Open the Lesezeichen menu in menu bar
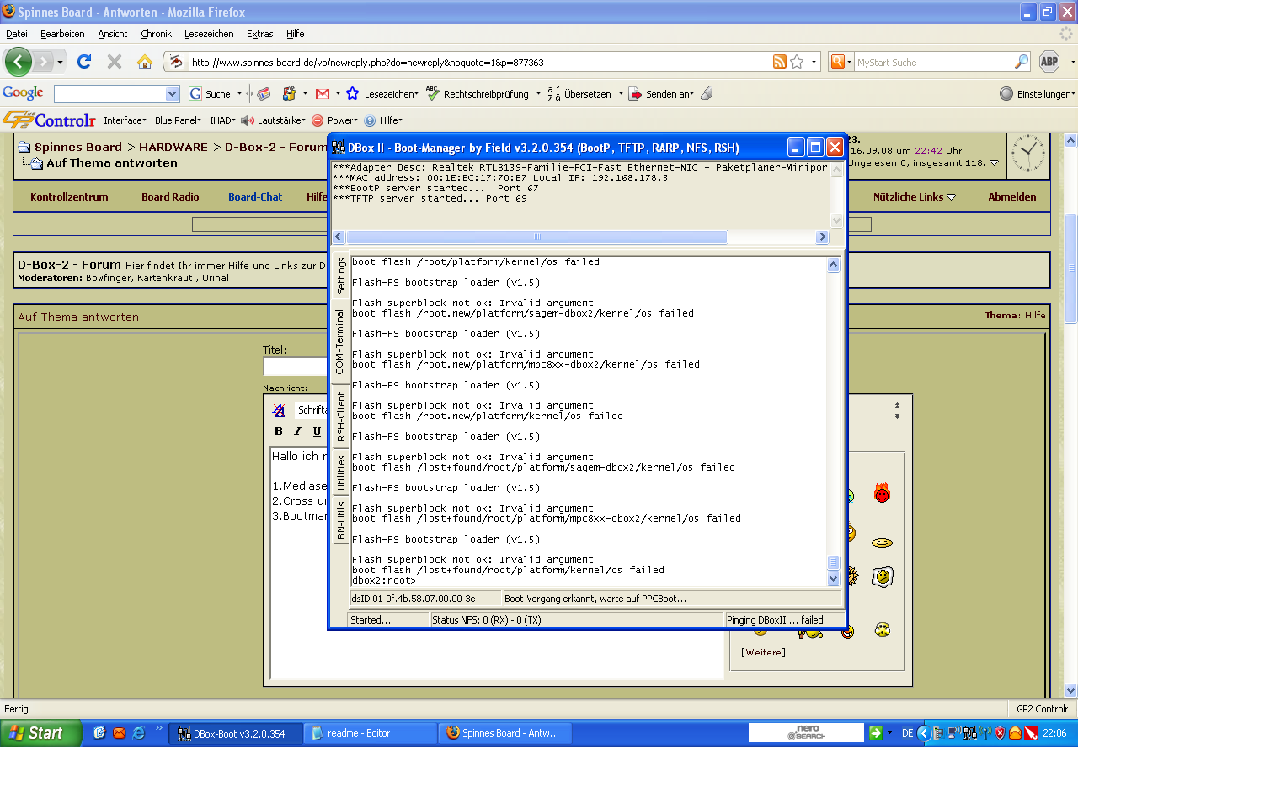 click(x=208, y=33)
